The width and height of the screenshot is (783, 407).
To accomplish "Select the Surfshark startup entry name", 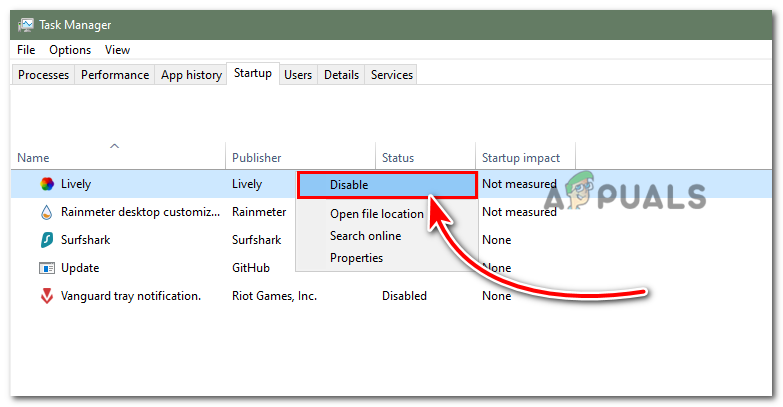I will (x=85, y=240).
